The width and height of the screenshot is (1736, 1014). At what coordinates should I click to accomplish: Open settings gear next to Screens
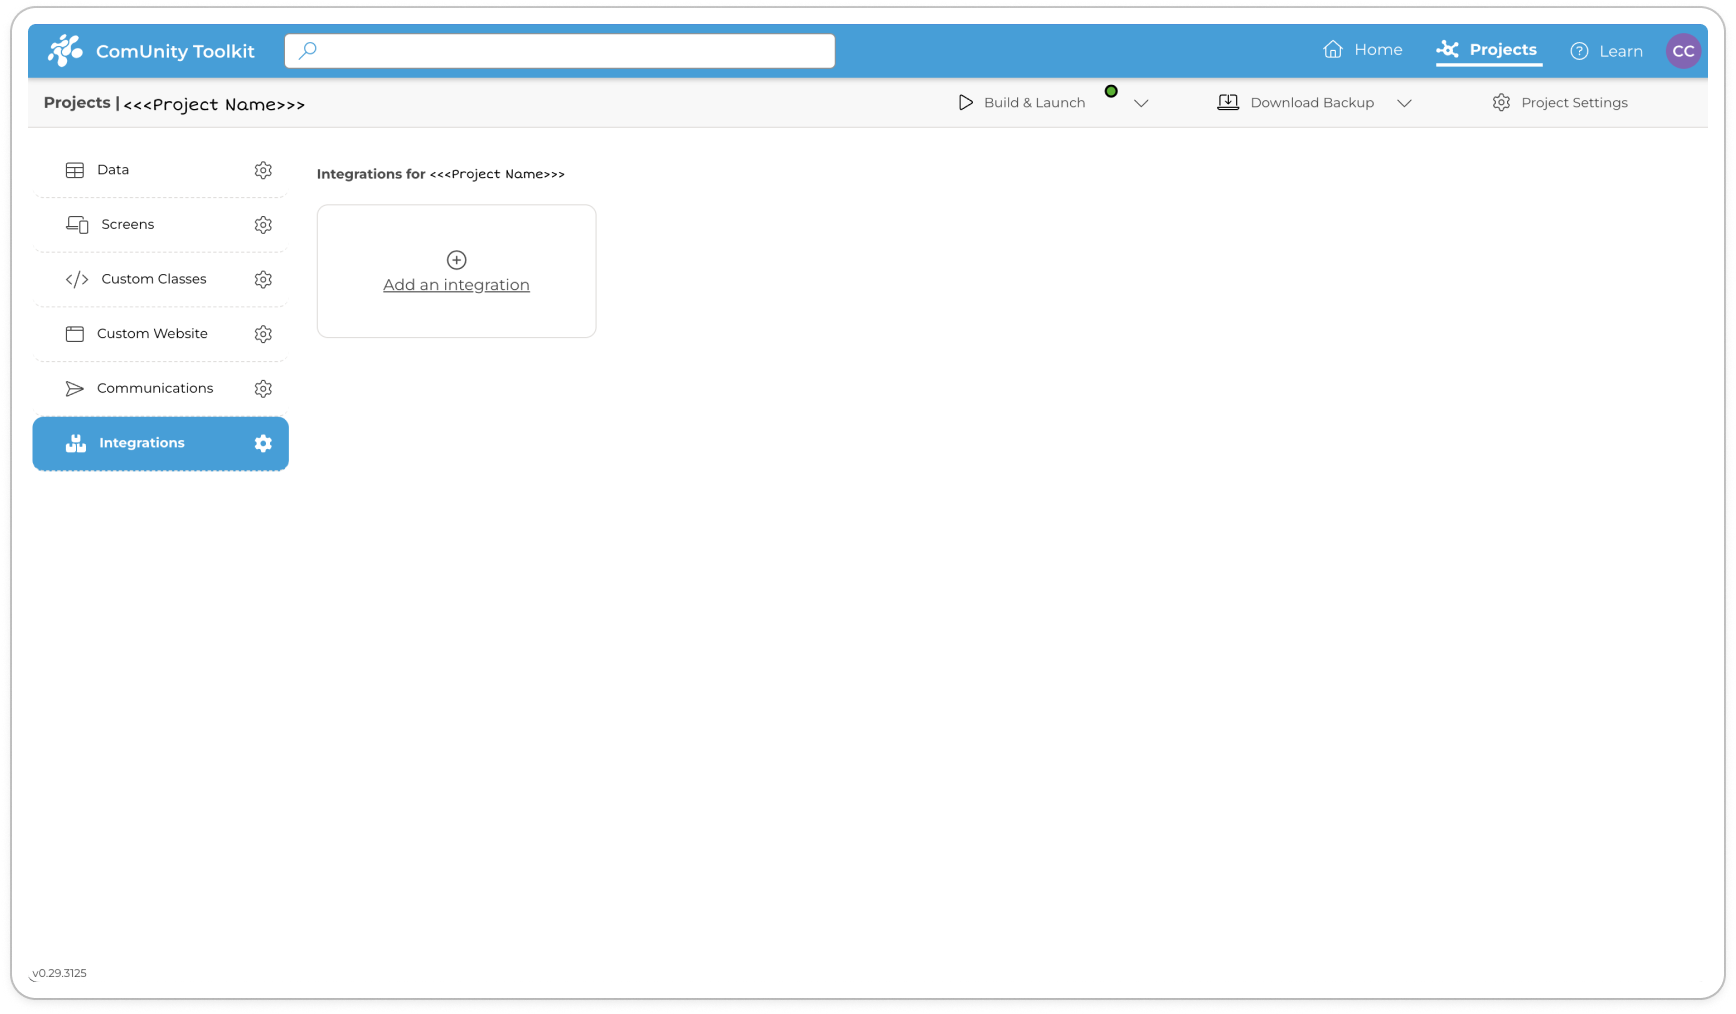263,225
